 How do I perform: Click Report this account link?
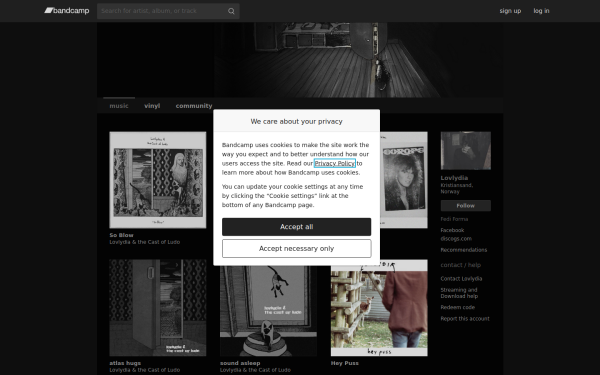(x=465, y=318)
